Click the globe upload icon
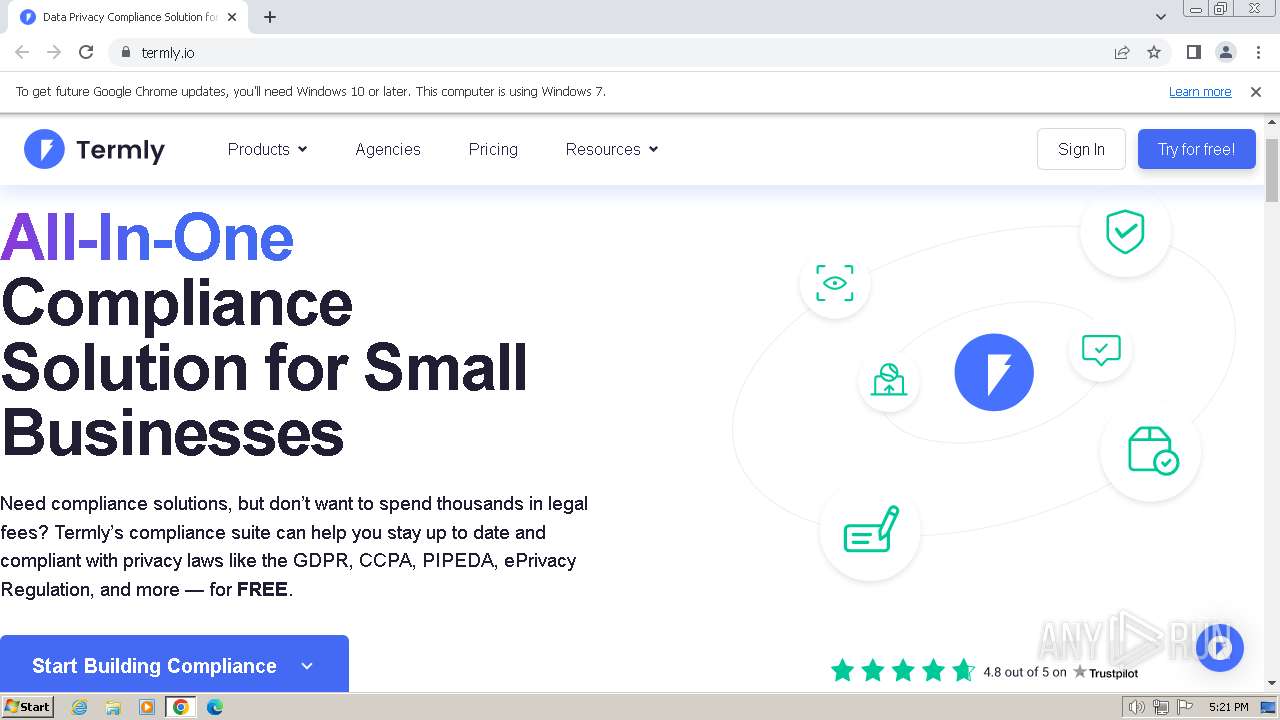 (889, 380)
